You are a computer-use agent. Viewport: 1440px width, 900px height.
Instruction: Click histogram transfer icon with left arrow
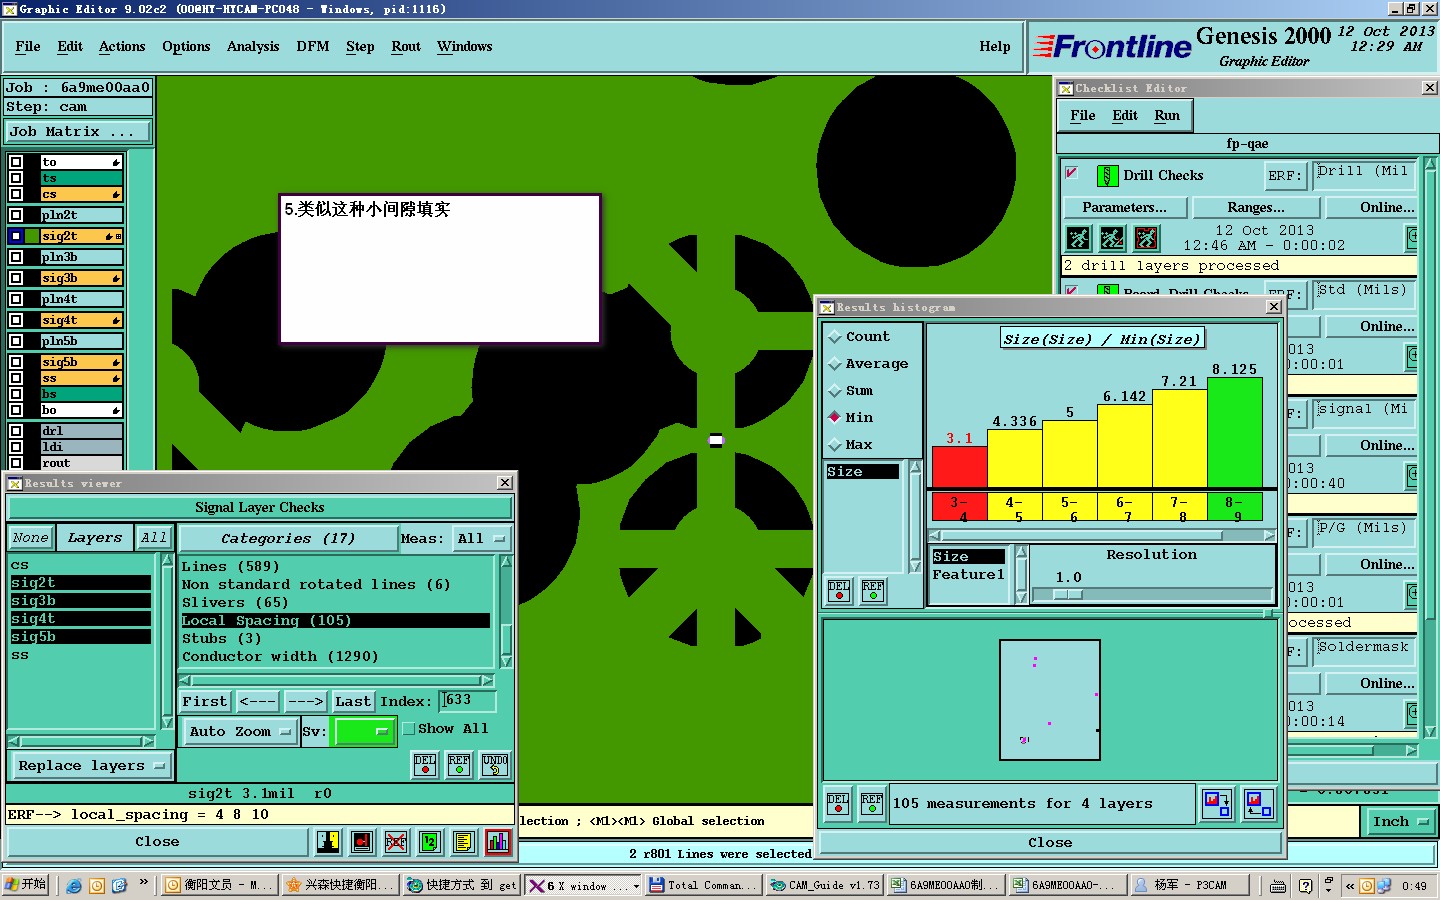tap(1259, 804)
